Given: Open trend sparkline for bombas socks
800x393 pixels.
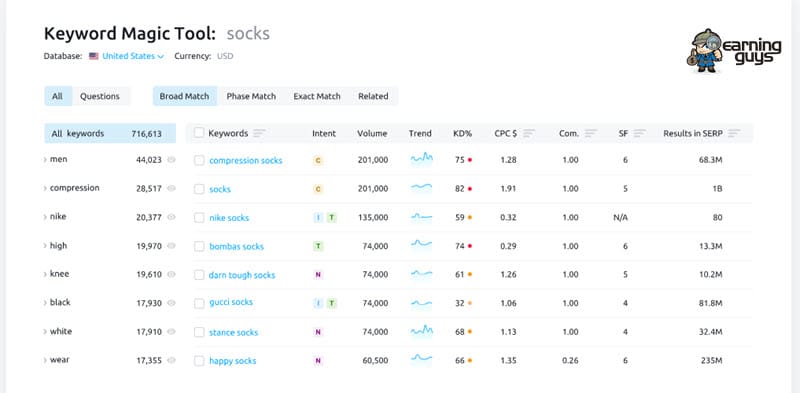Looking at the screenshot, I should tap(421, 245).
